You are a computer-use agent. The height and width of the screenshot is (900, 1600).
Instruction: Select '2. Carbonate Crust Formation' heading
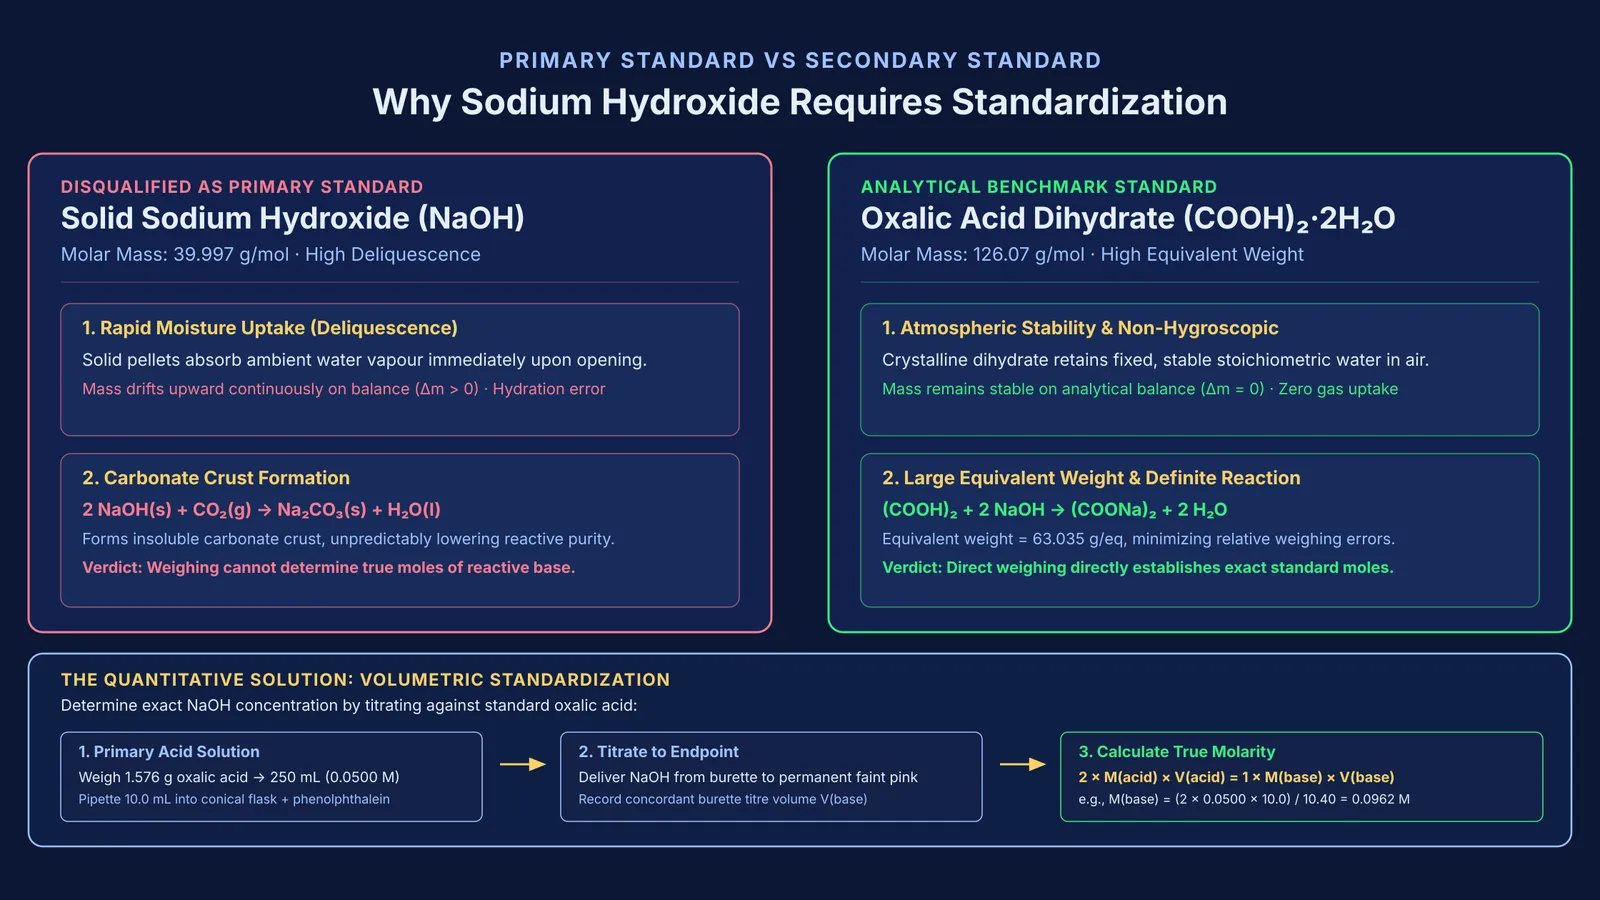click(216, 478)
